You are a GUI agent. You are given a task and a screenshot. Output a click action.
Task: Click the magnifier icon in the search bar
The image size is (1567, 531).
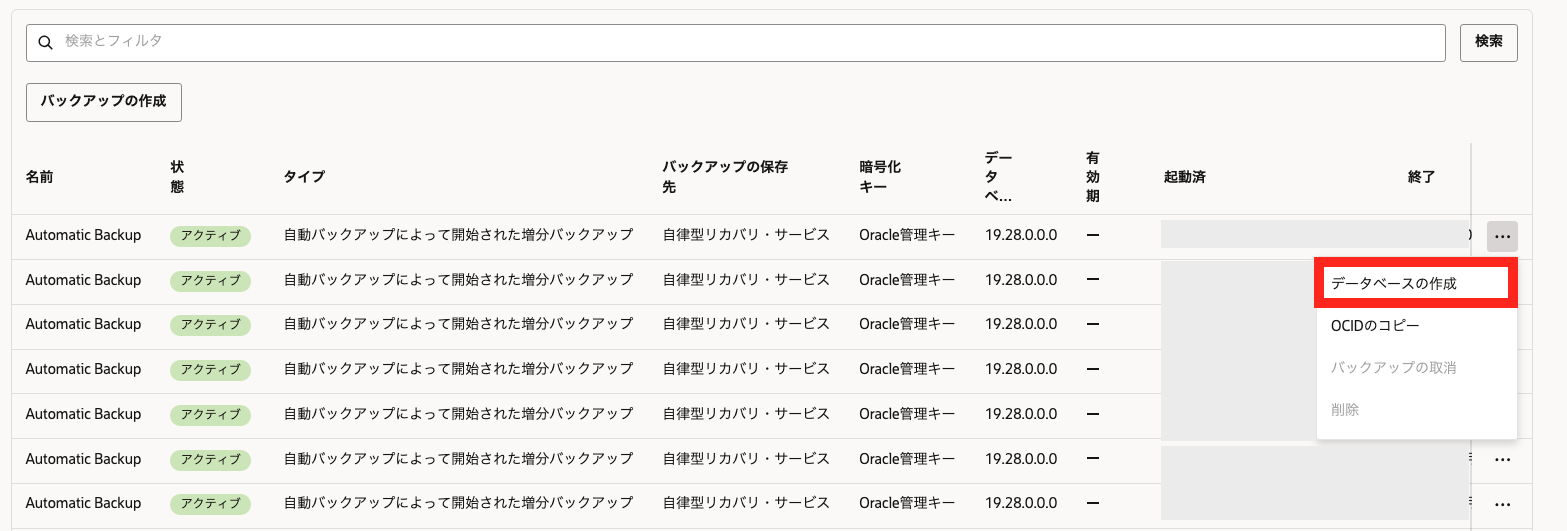pos(45,42)
